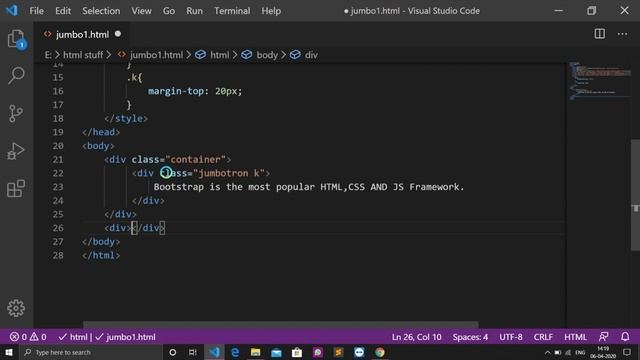Open File Explorer from taskbar

point(256,352)
